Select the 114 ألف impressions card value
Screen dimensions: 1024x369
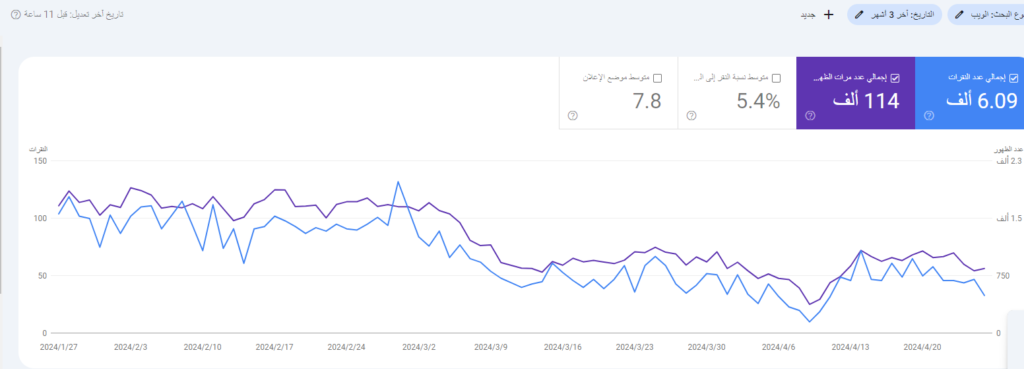[866, 101]
